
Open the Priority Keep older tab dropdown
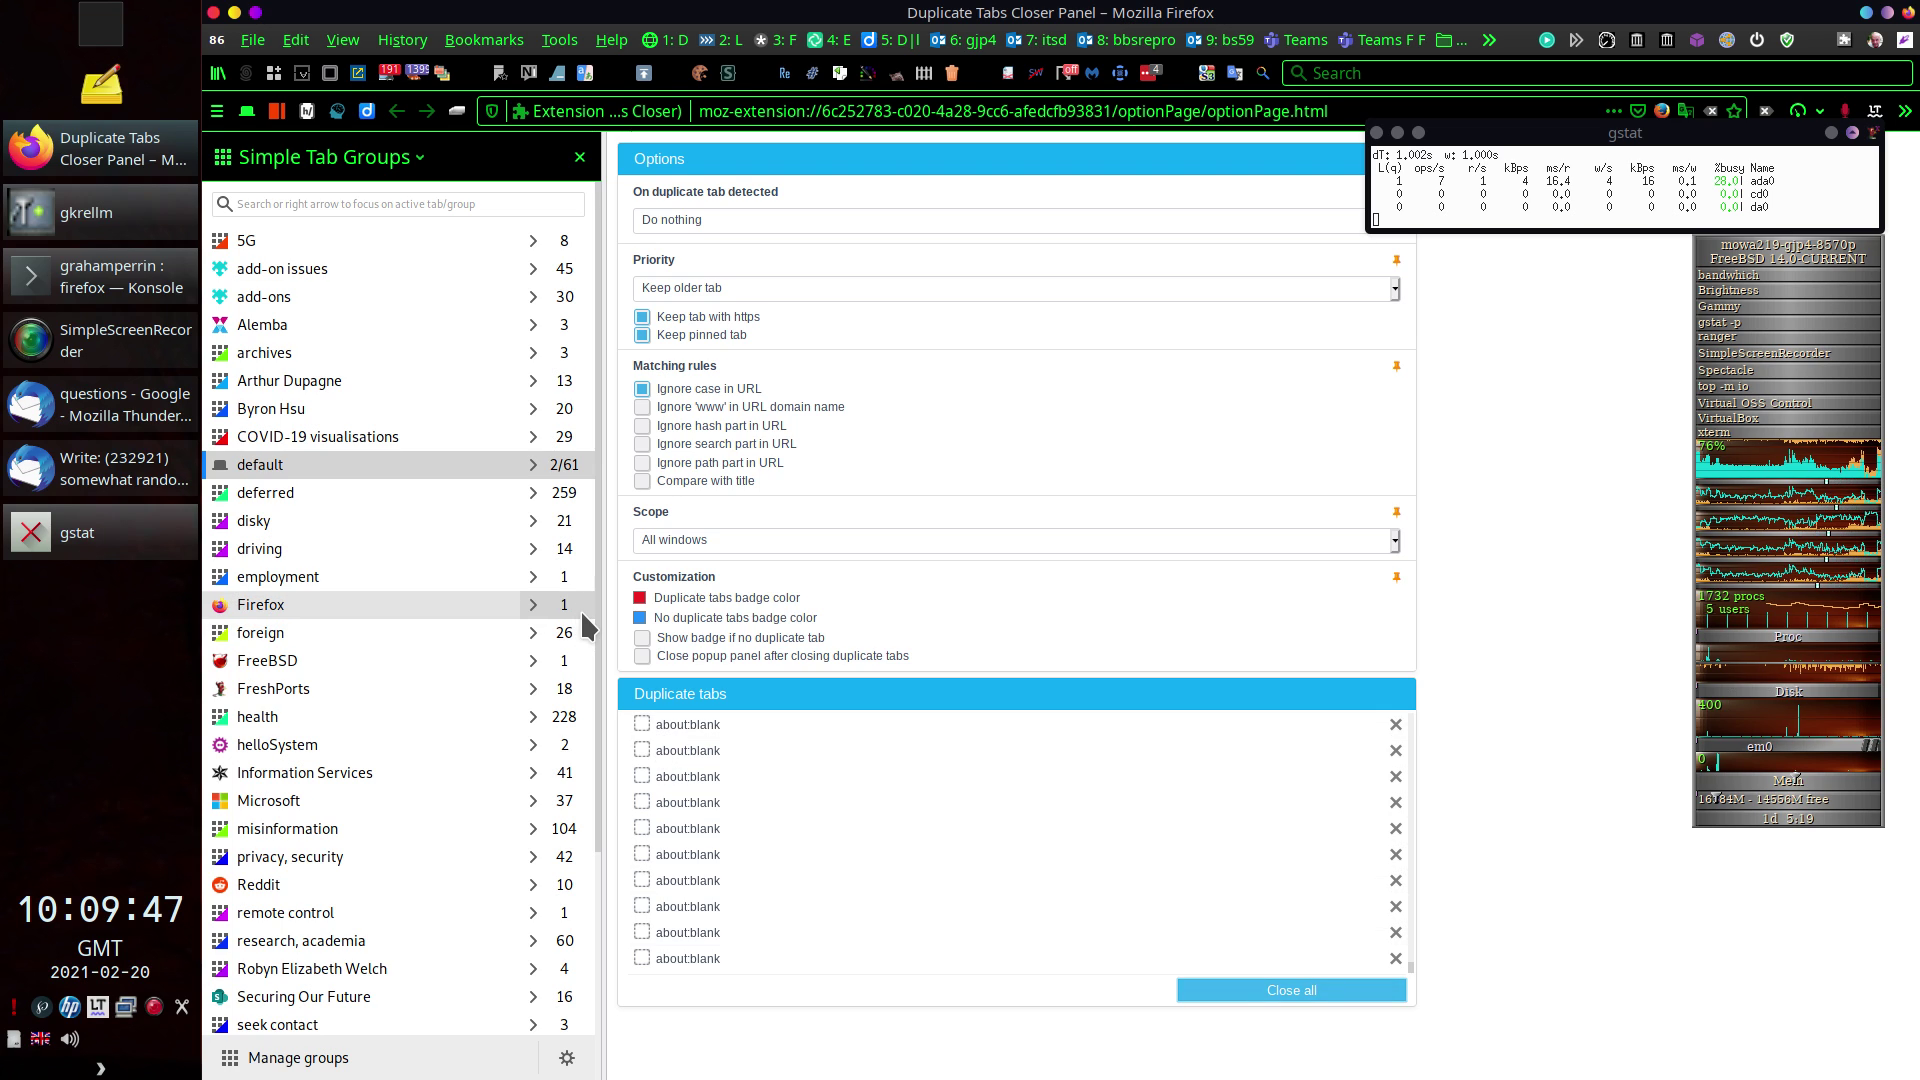pos(1015,288)
